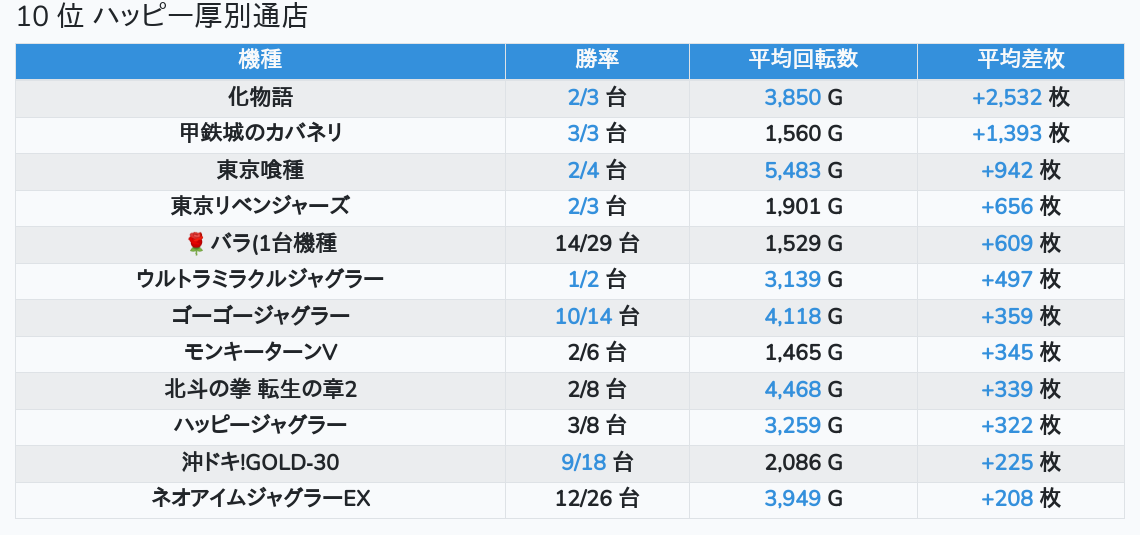
Task: Click the ゴーゴージャグラー machine name
Action: point(260,316)
